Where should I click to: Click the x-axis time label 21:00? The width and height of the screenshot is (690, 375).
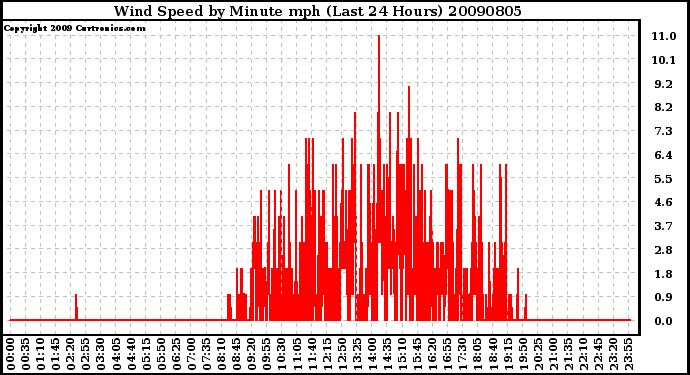(x=552, y=354)
